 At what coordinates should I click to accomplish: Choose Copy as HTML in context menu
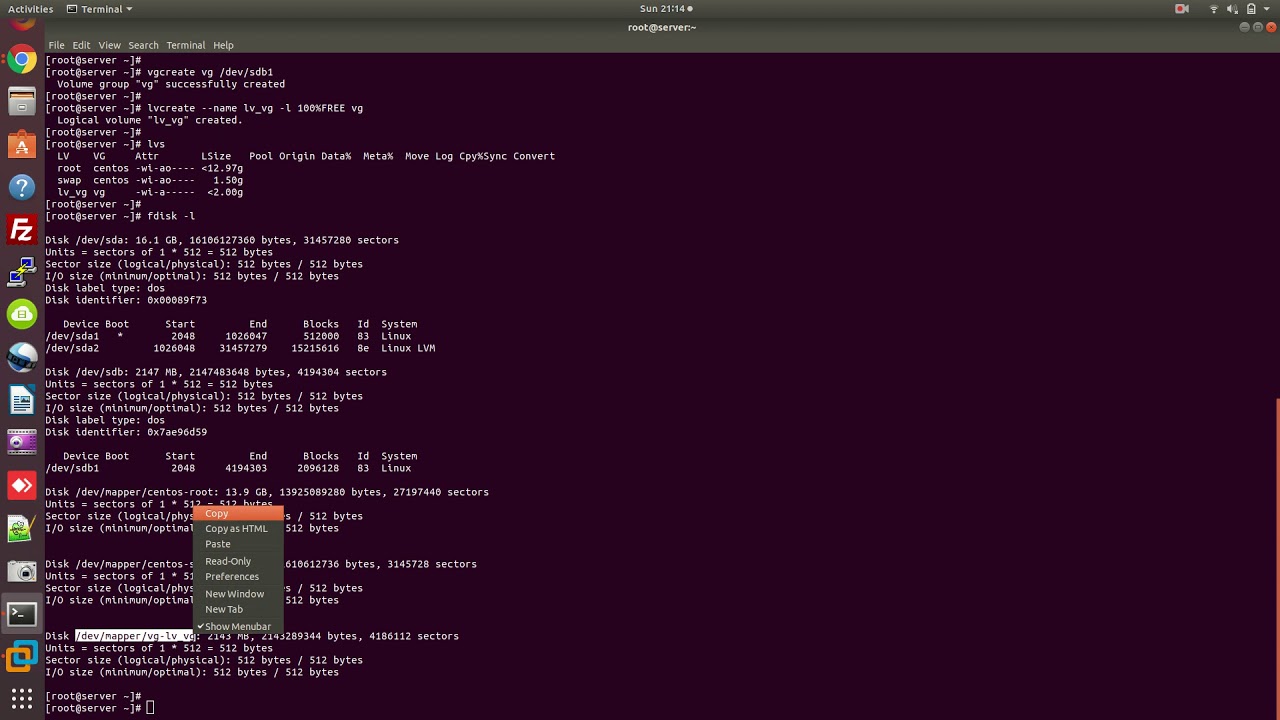(238, 529)
